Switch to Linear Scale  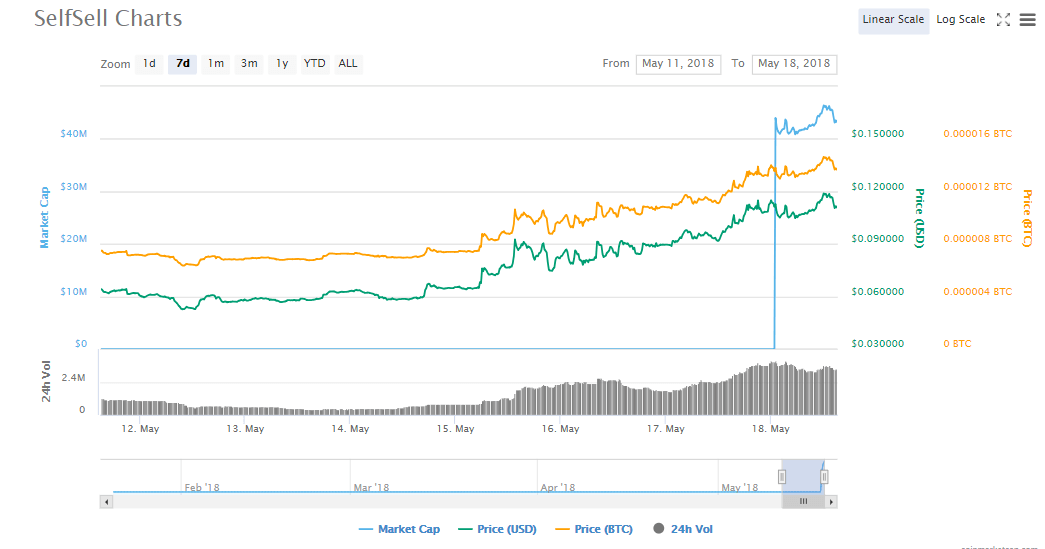coord(893,20)
